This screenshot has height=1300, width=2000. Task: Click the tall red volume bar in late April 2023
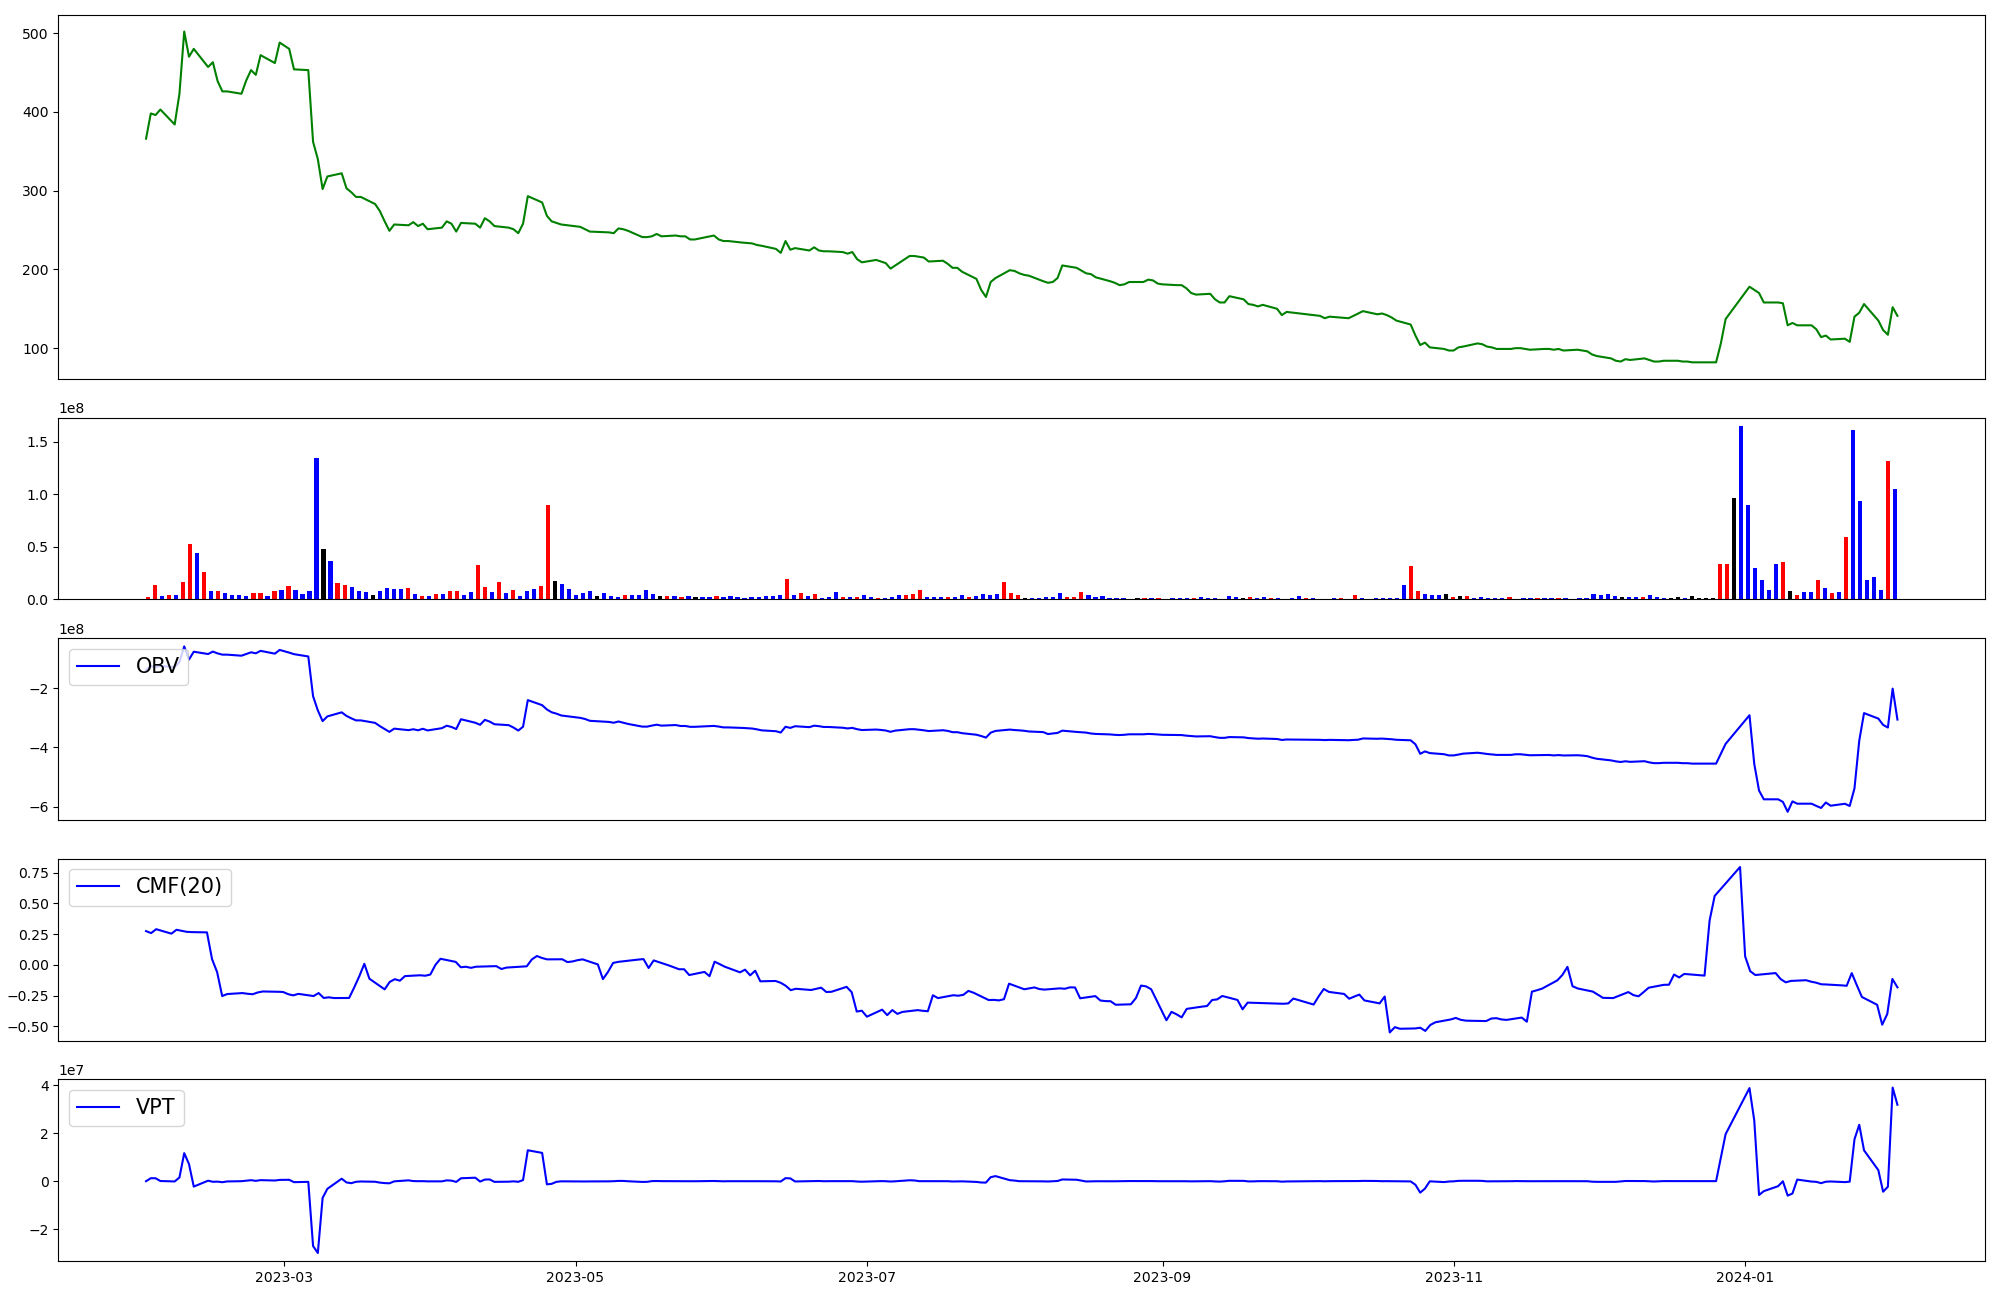pyautogui.click(x=548, y=552)
